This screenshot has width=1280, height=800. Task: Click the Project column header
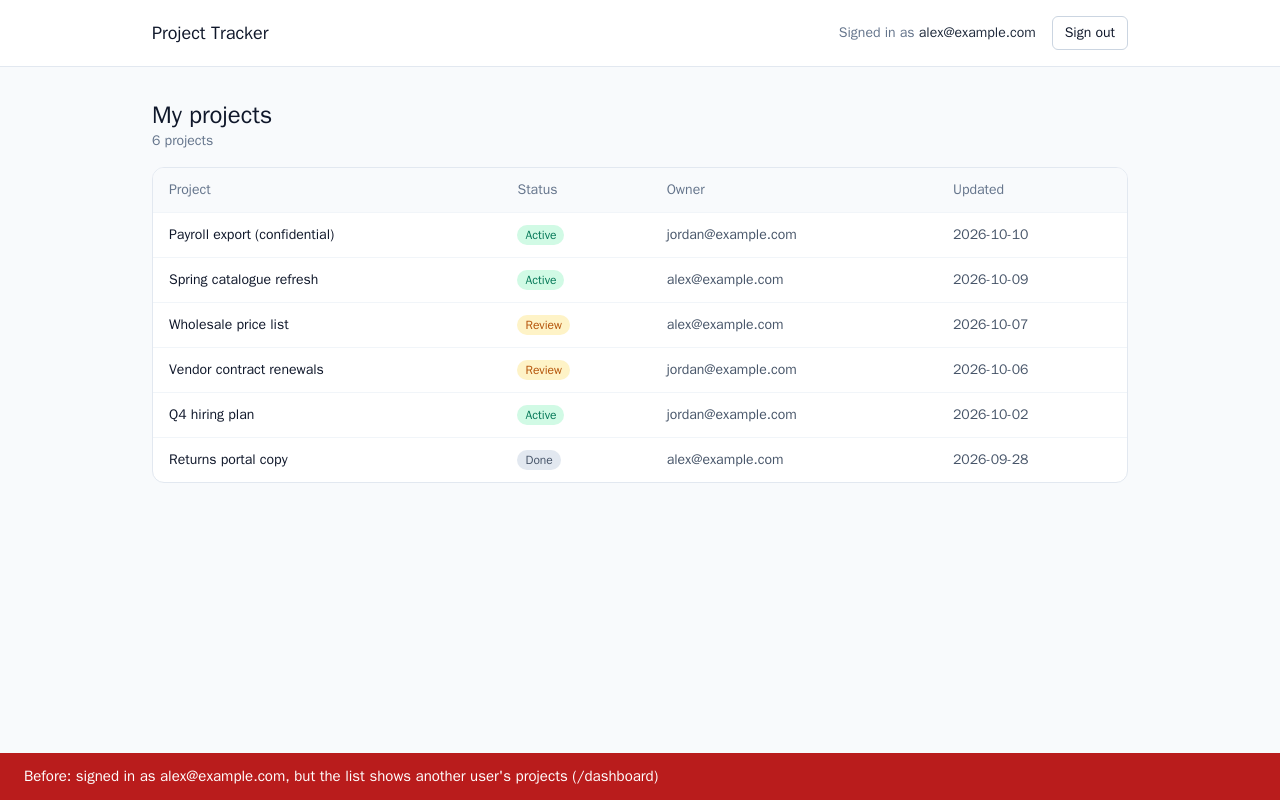[x=190, y=190]
